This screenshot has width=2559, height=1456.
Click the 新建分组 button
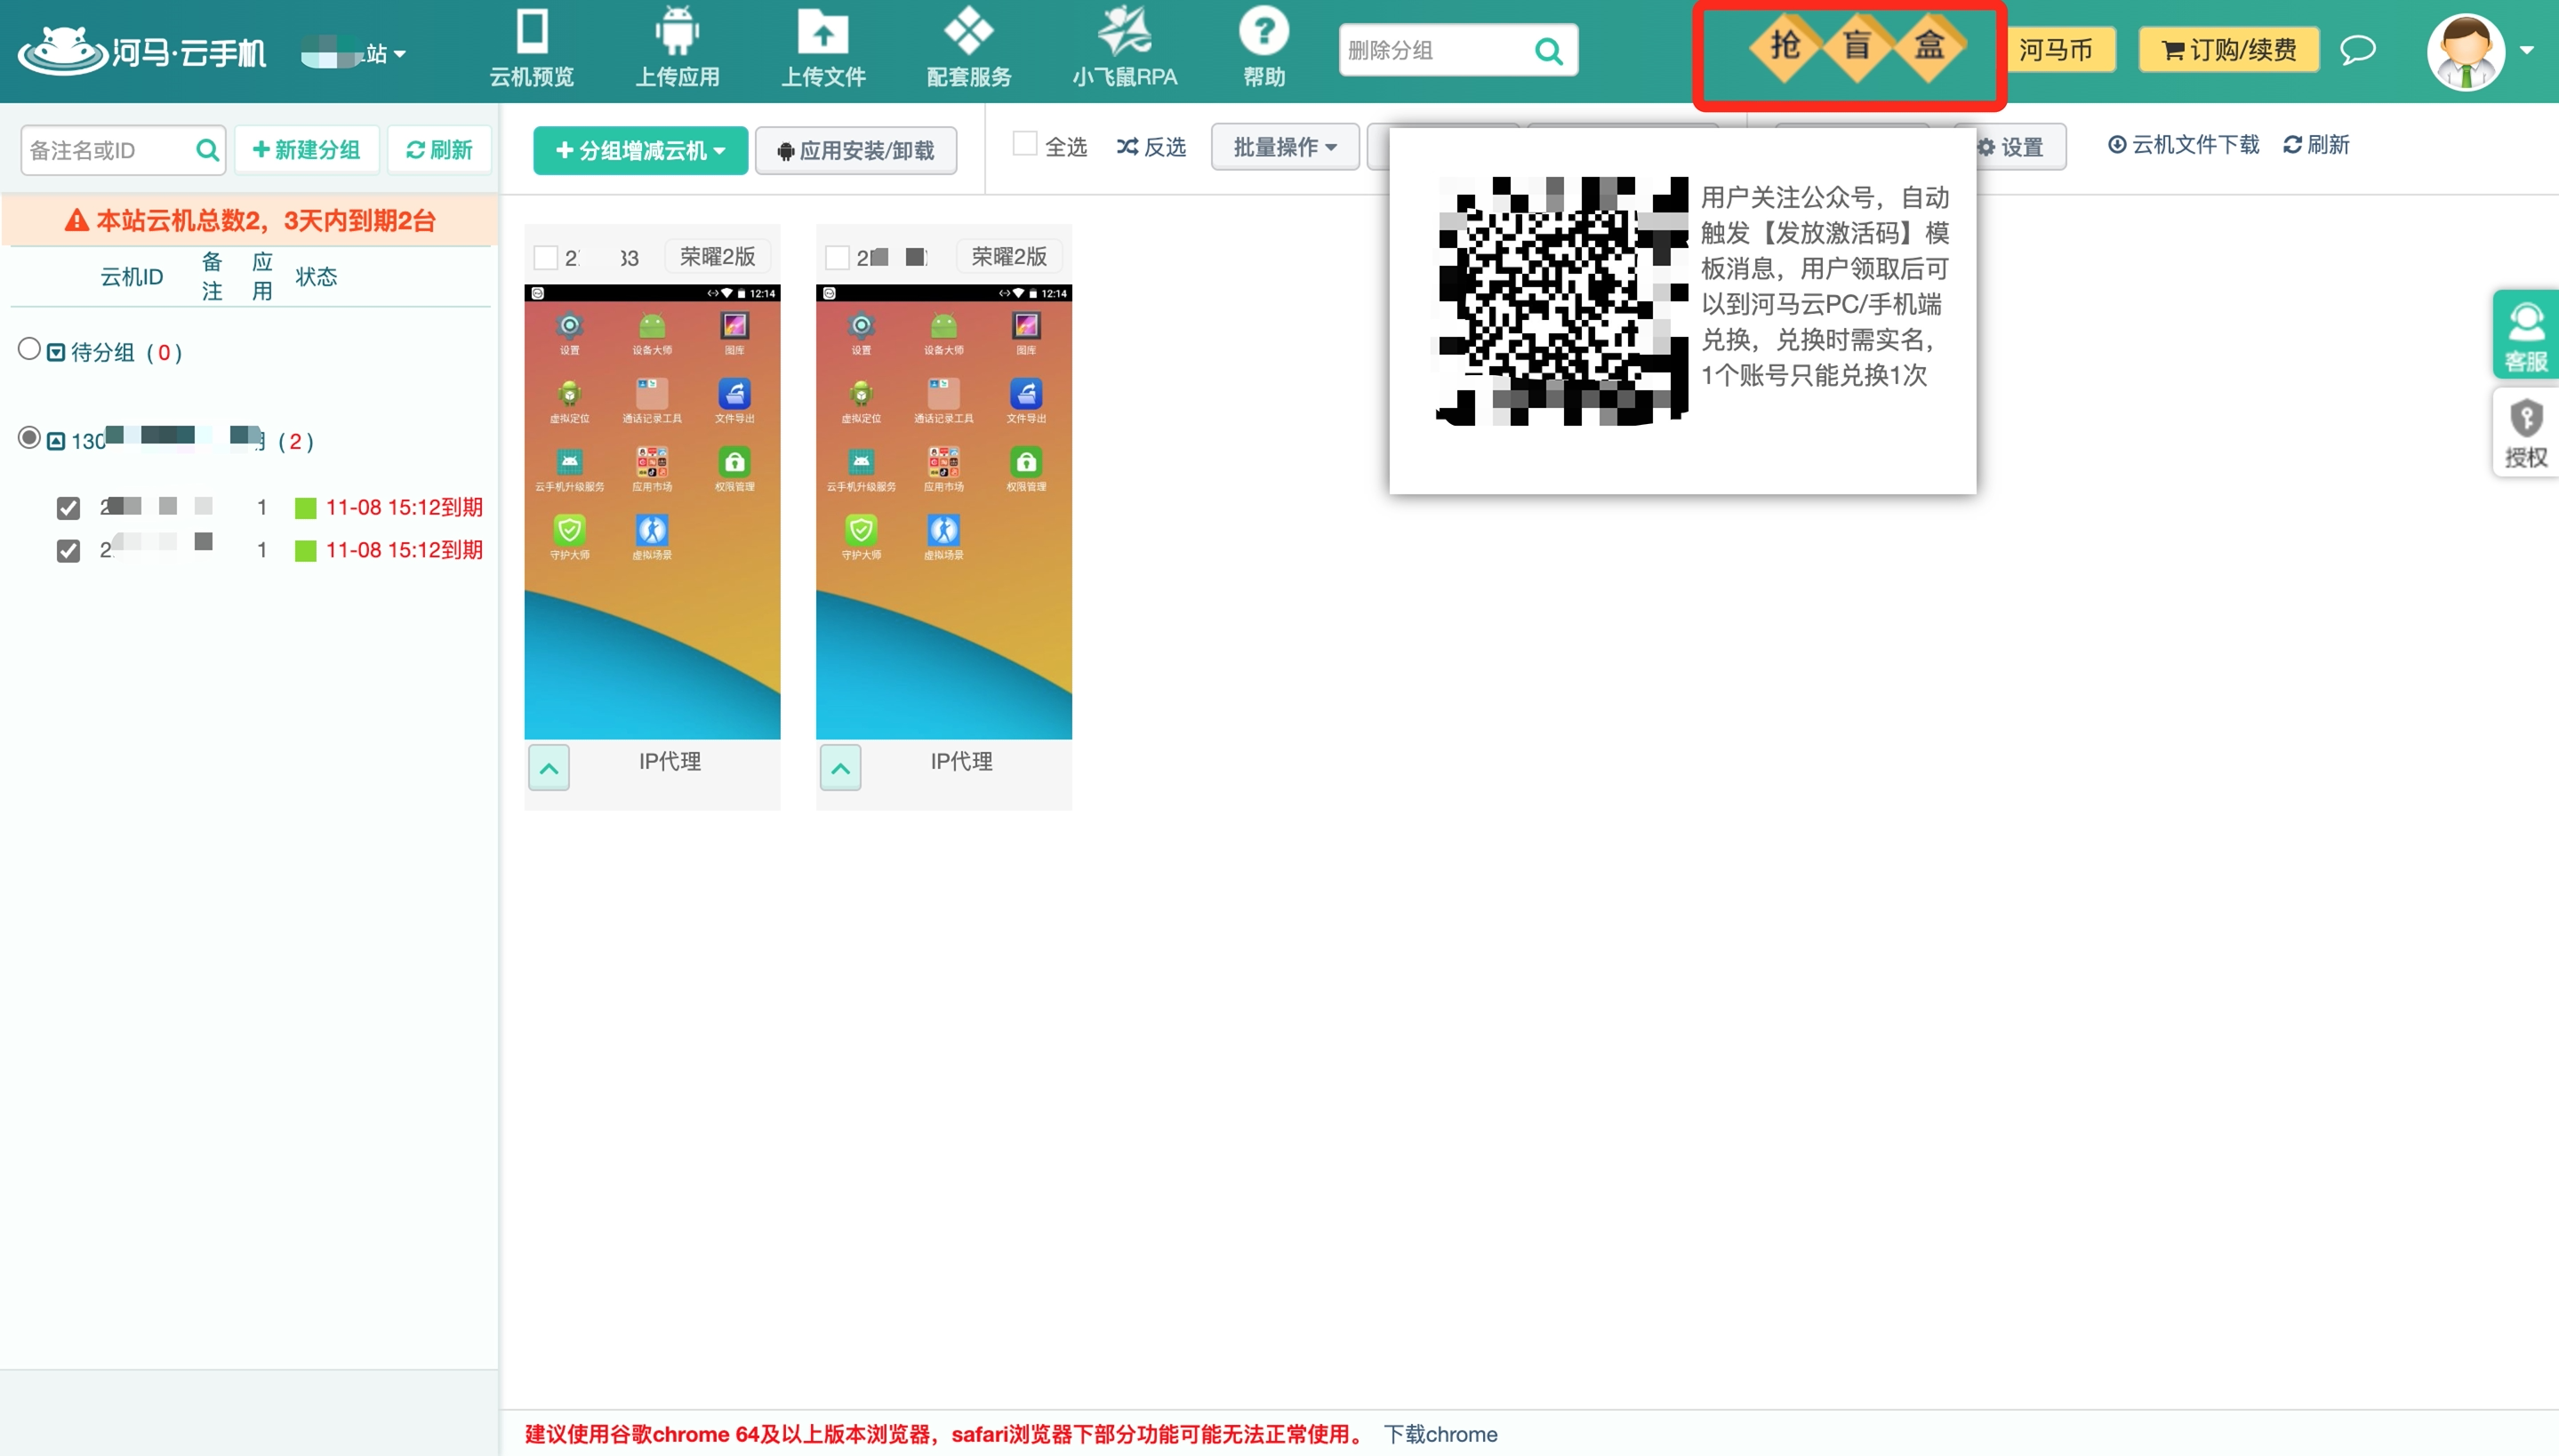click(306, 150)
